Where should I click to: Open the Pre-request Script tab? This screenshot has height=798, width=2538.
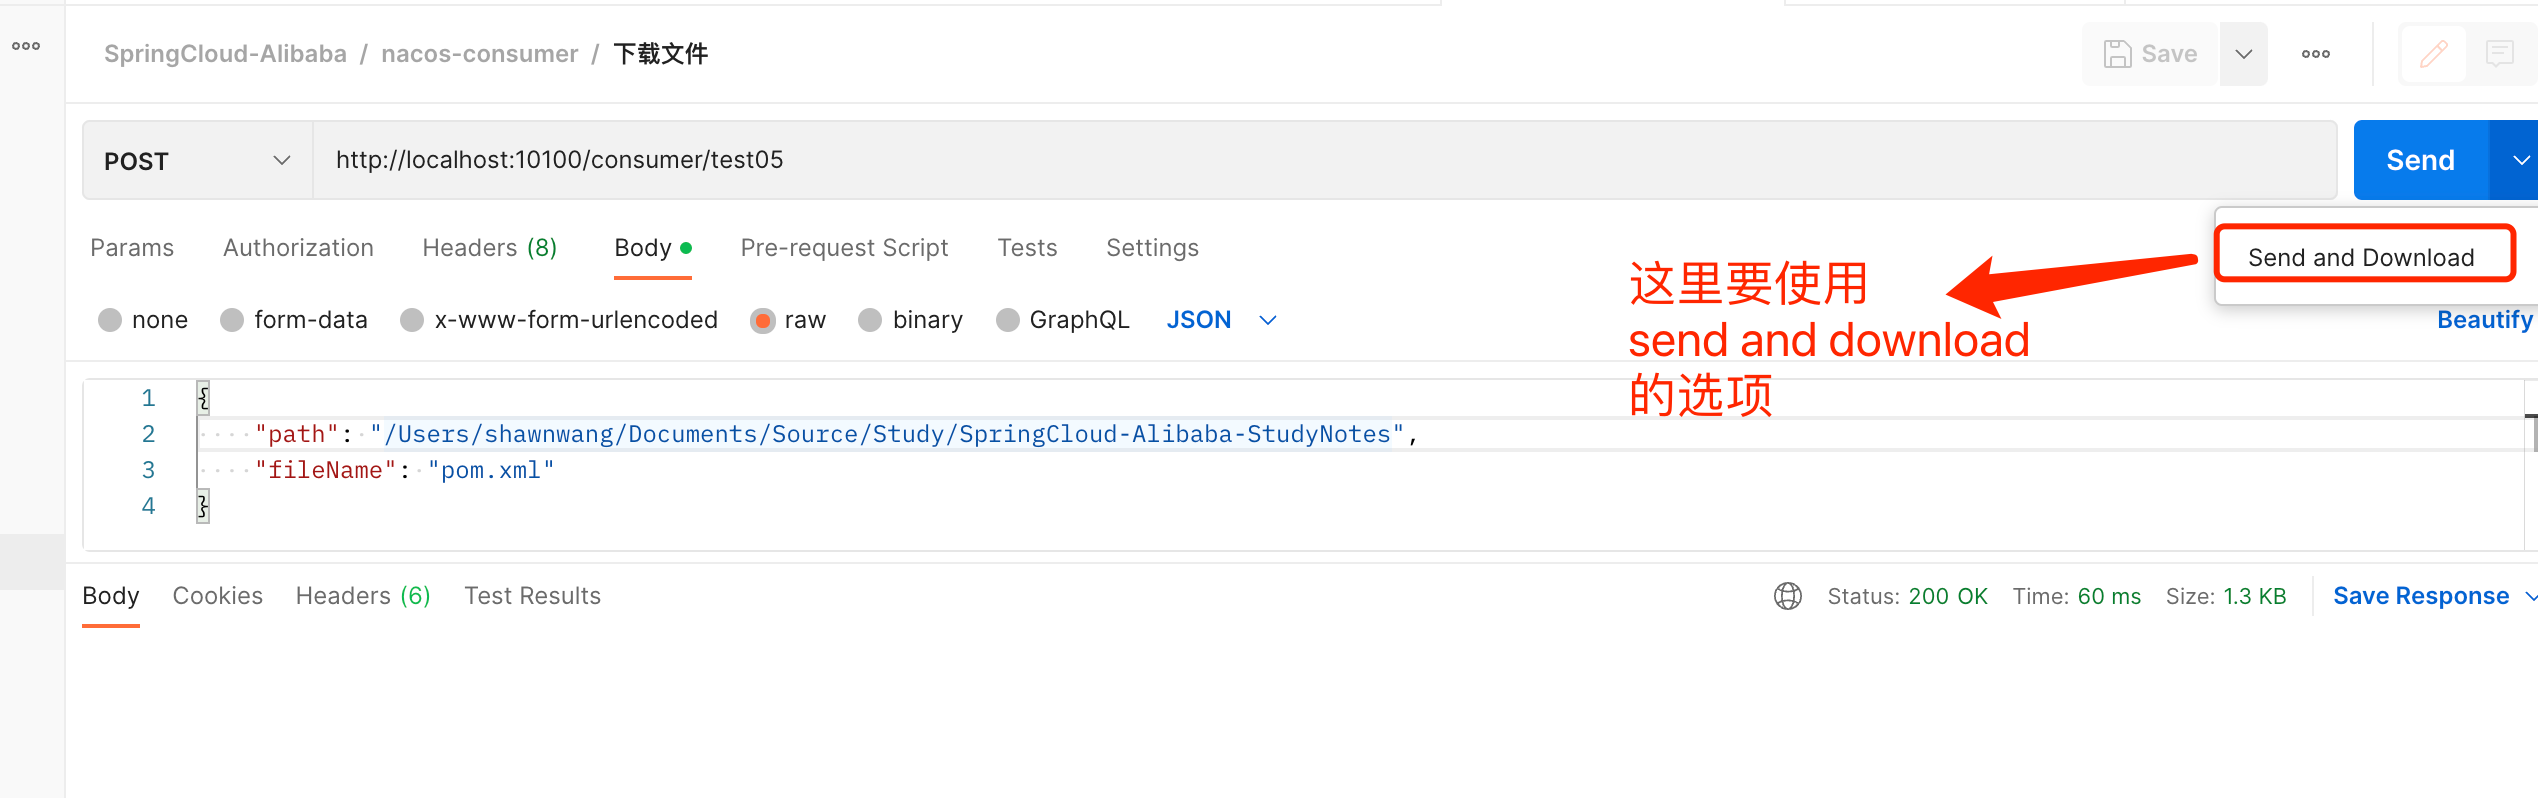844,248
